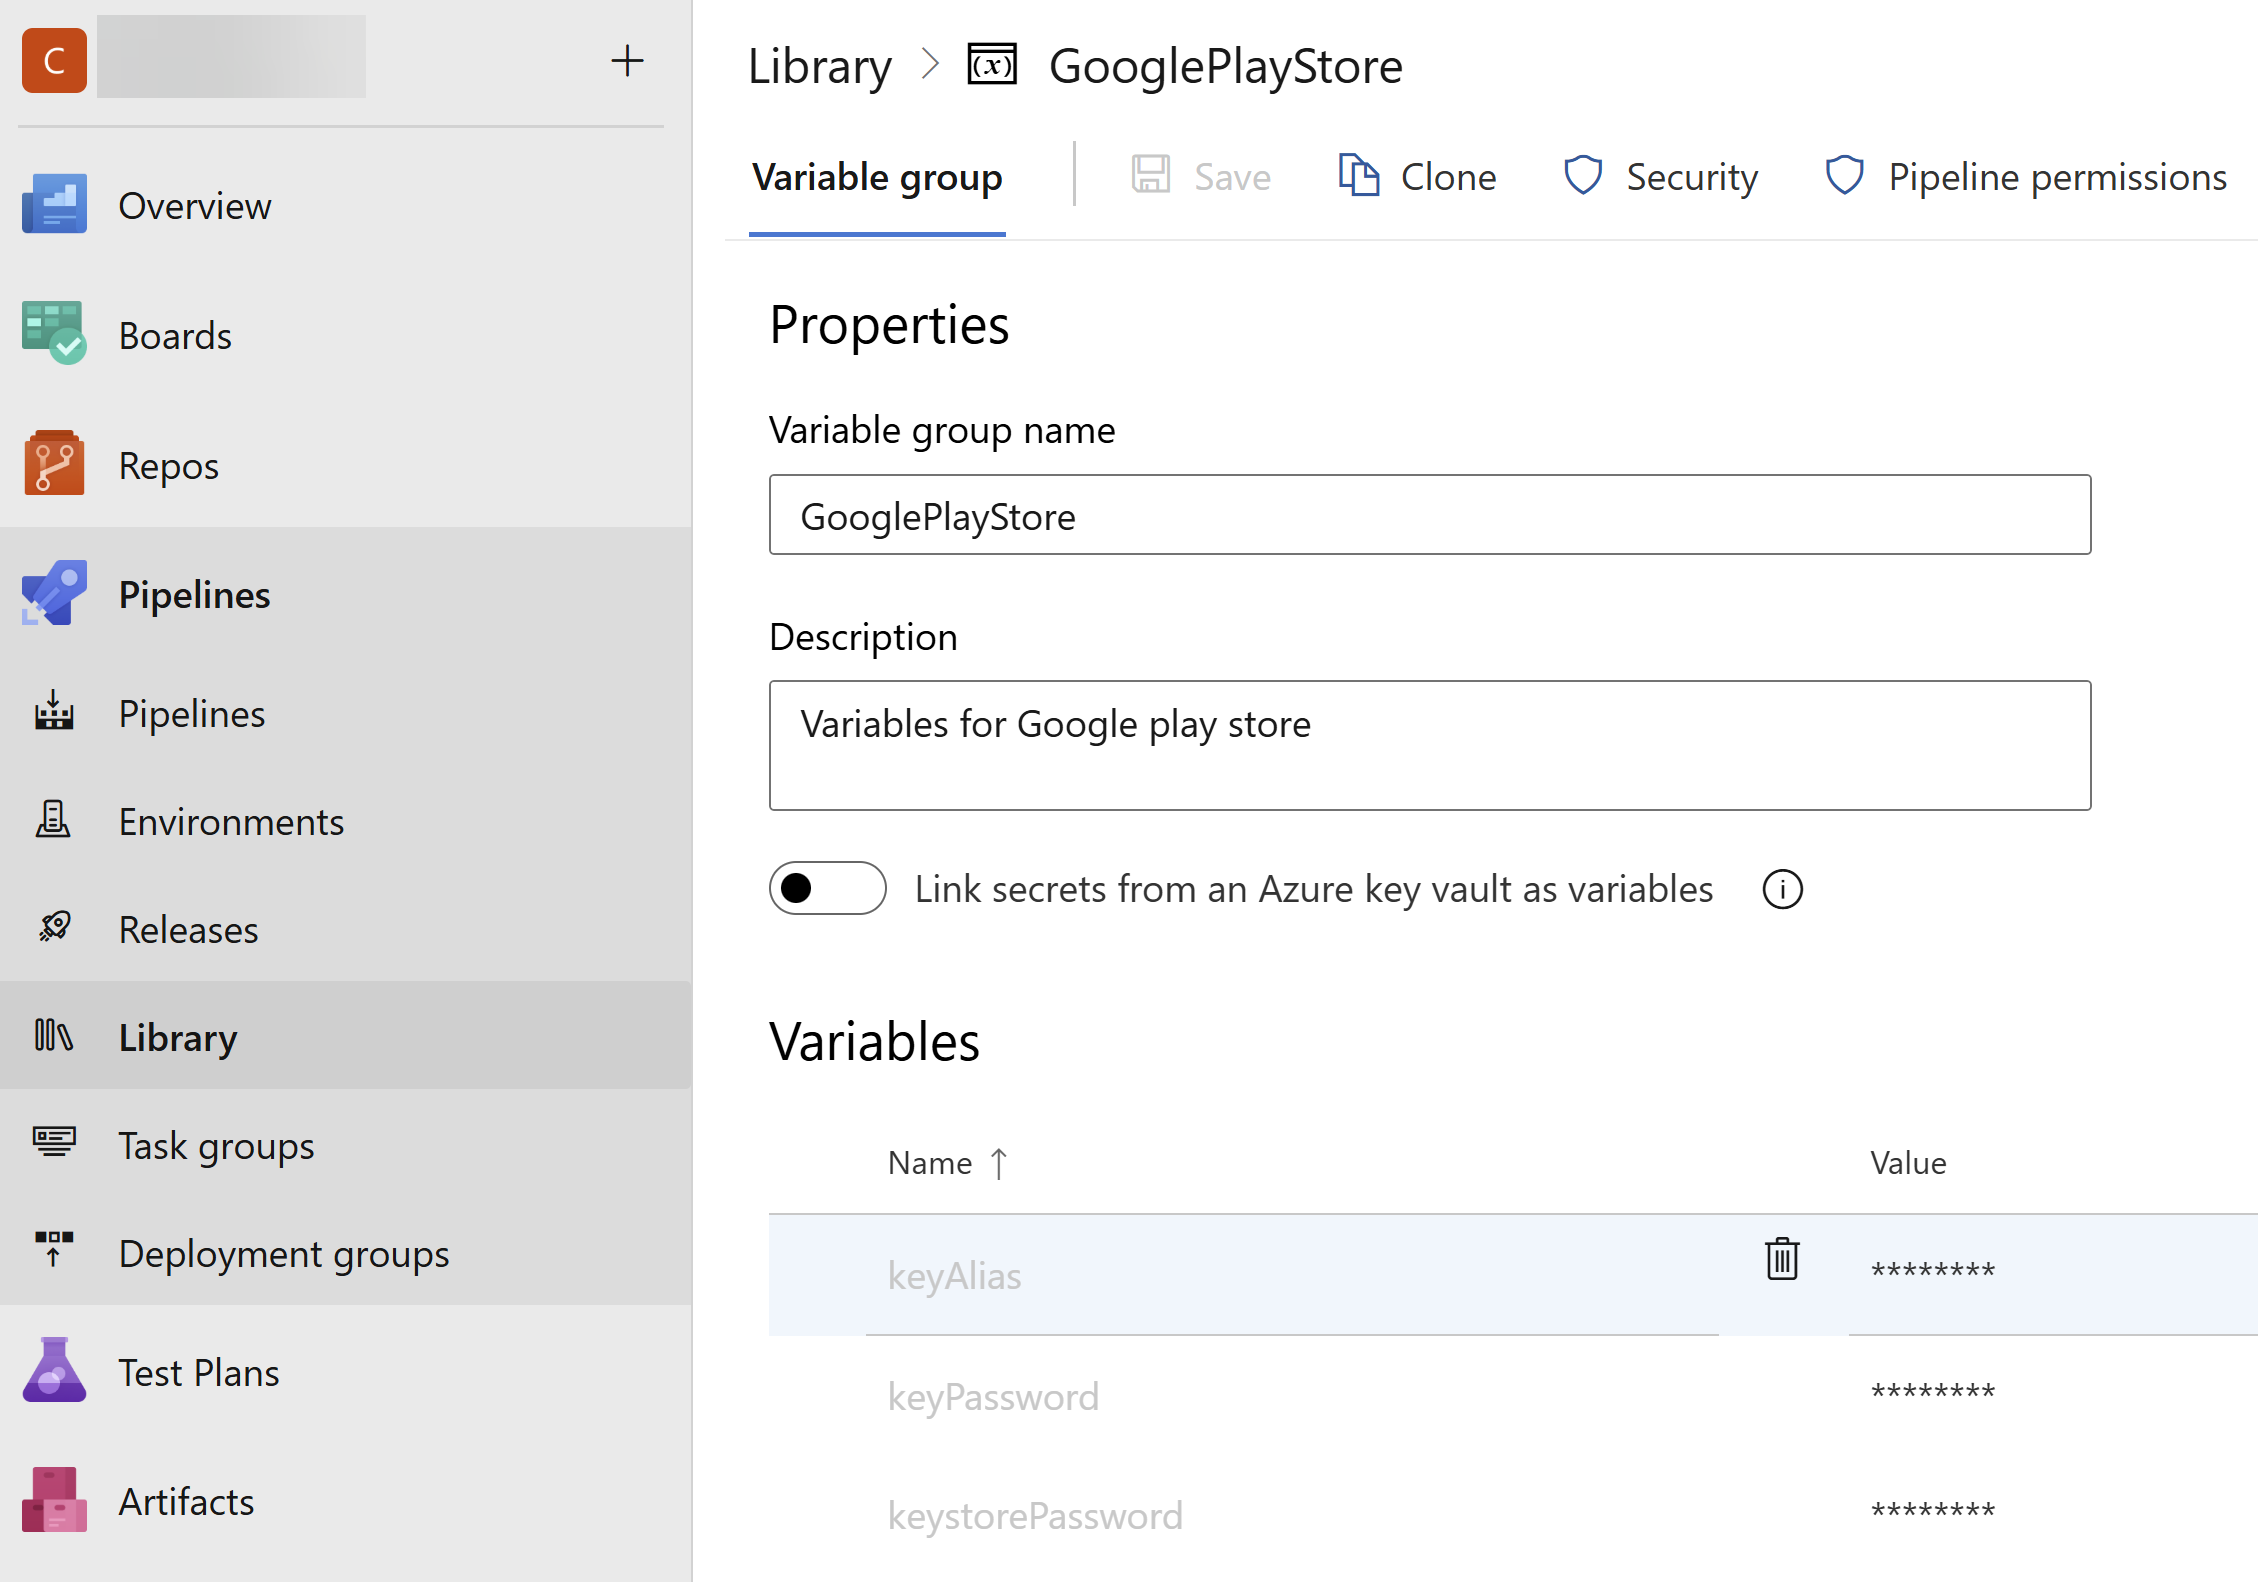Select the keyPassword variable row
This screenshot has width=2258, height=1582.
coord(993,1397)
